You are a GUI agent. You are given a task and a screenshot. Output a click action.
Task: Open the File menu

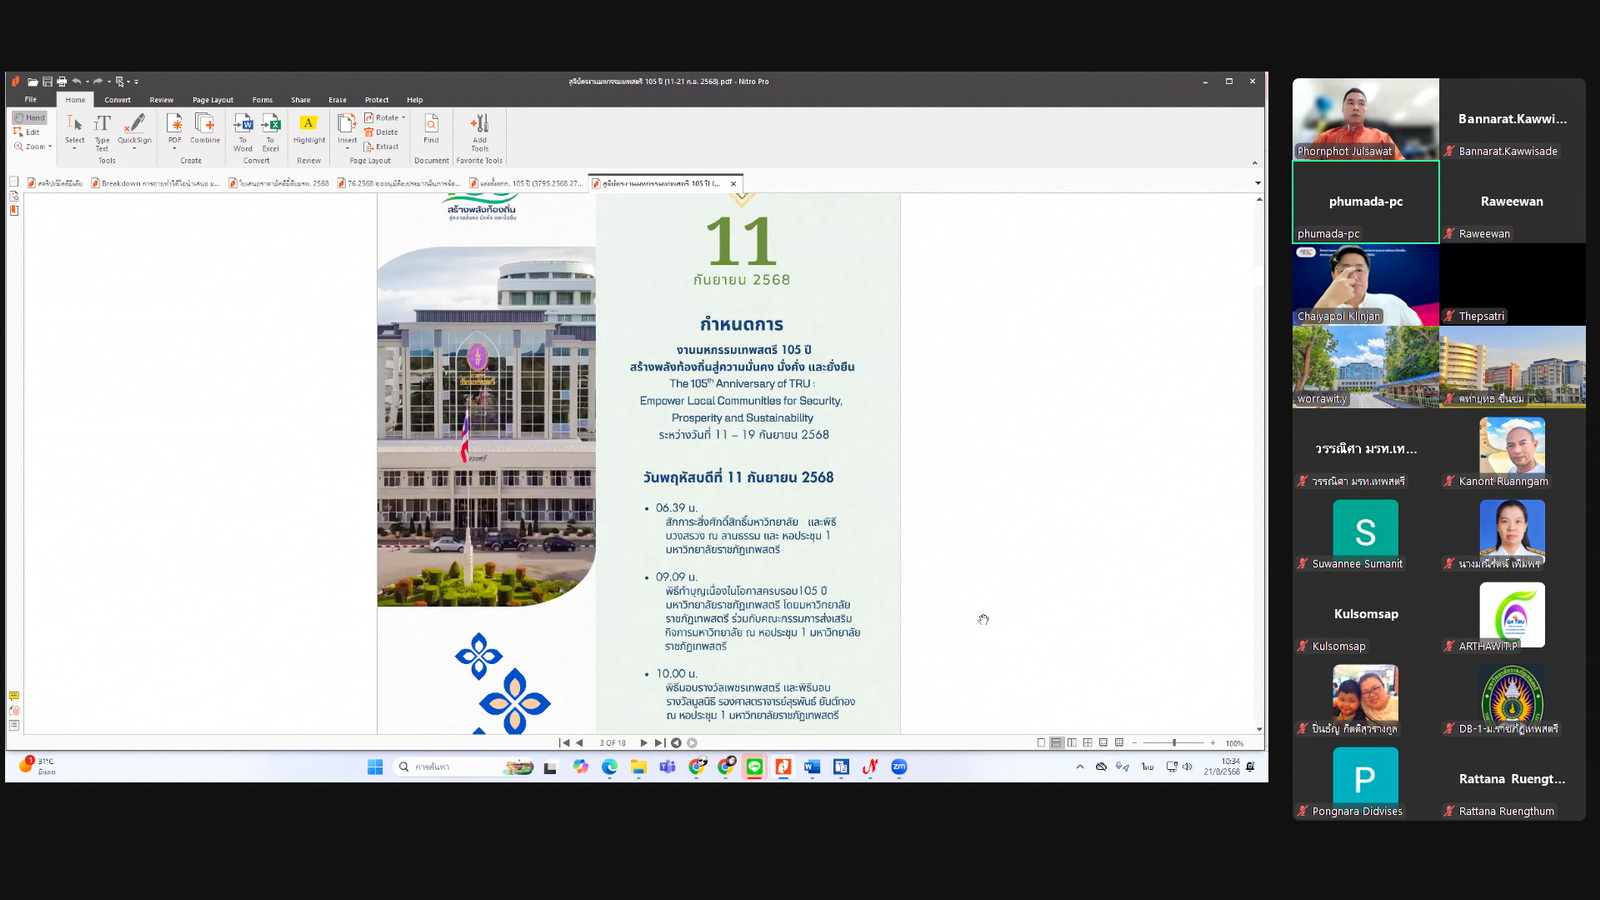(x=31, y=99)
